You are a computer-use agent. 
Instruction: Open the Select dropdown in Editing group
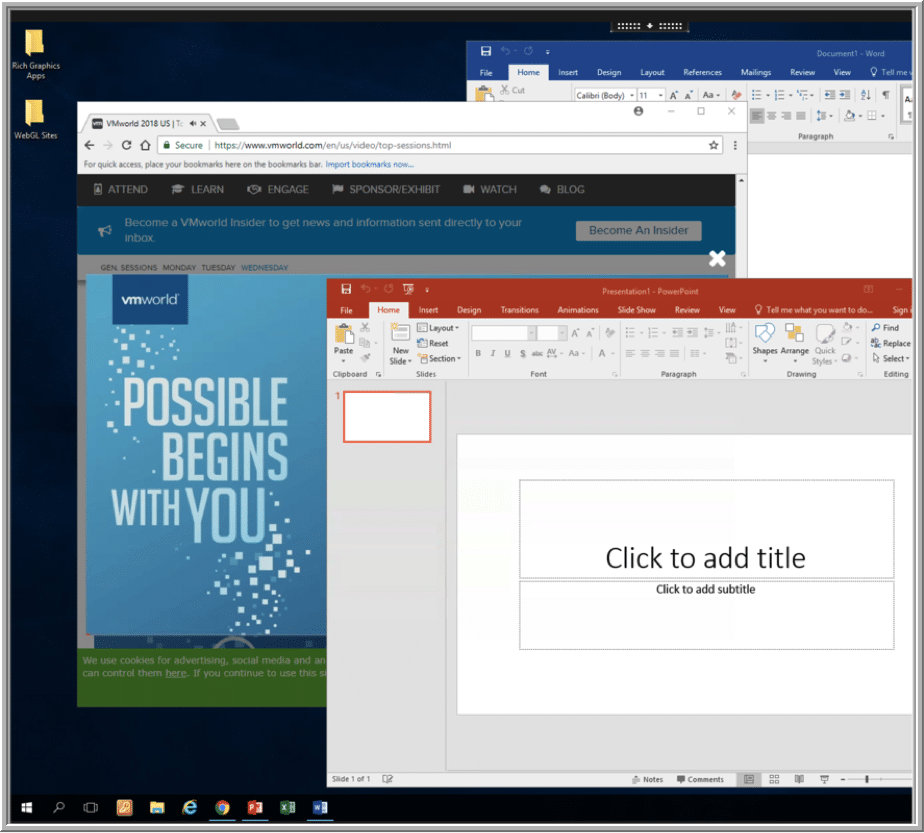tap(890, 358)
